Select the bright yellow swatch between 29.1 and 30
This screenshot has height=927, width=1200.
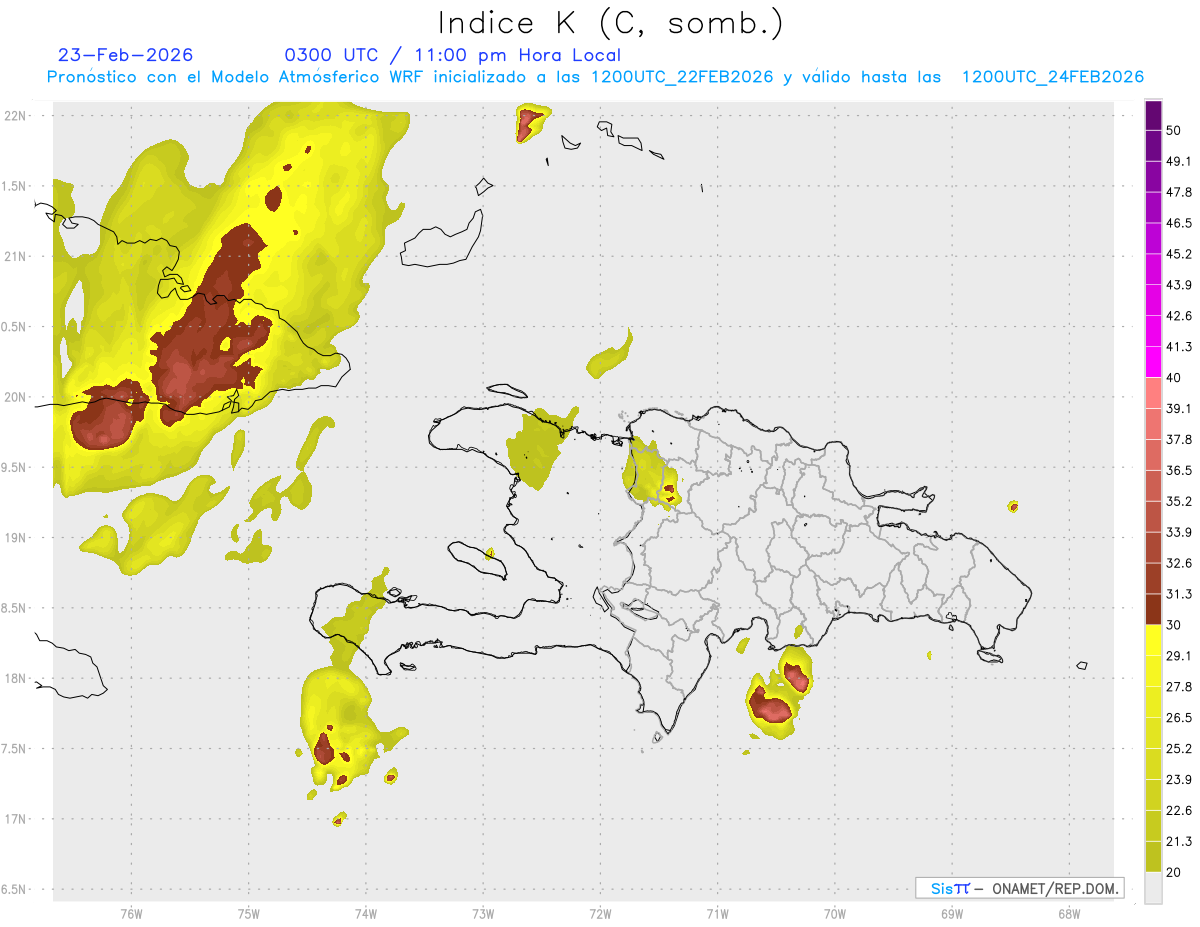point(1153,640)
